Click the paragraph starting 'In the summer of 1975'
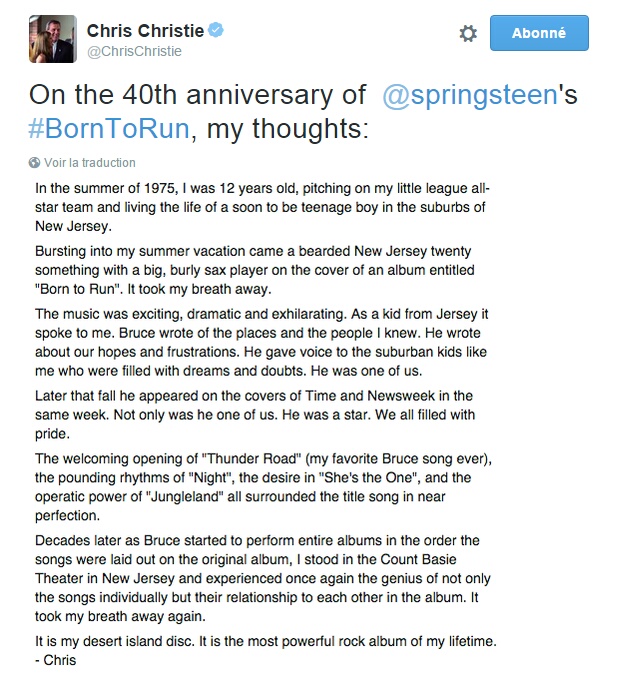This screenshot has width=623, height=678. pyautogui.click(x=262, y=206)
